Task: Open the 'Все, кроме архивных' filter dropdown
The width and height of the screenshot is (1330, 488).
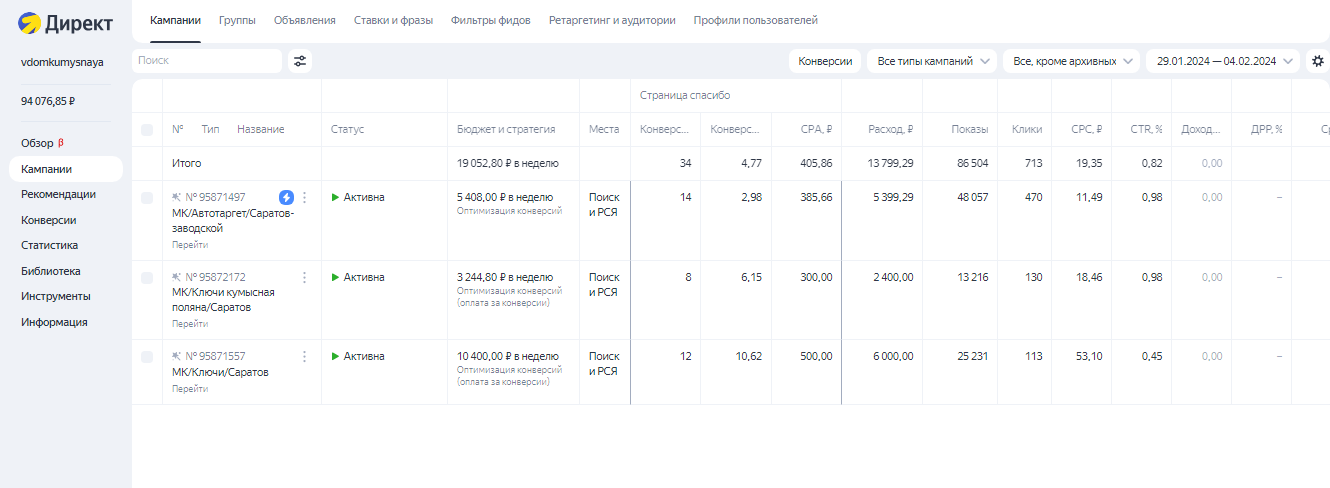Action: pos(1071,61)
